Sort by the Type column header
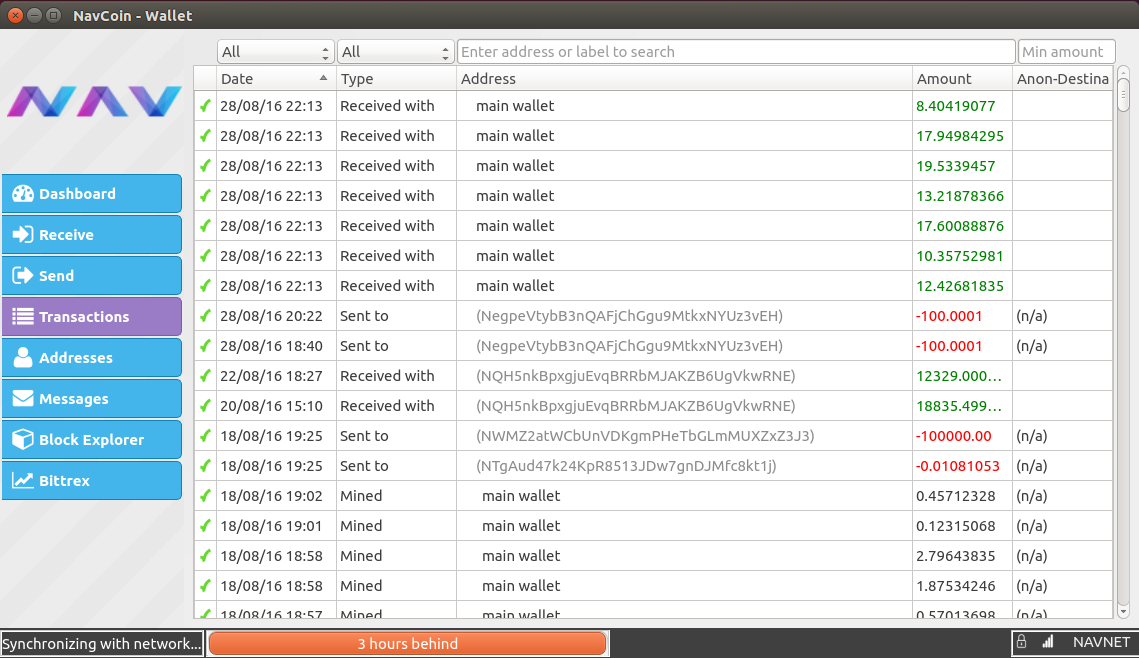Viewport: 1139px width, 658px height. (x=396, y=78)
